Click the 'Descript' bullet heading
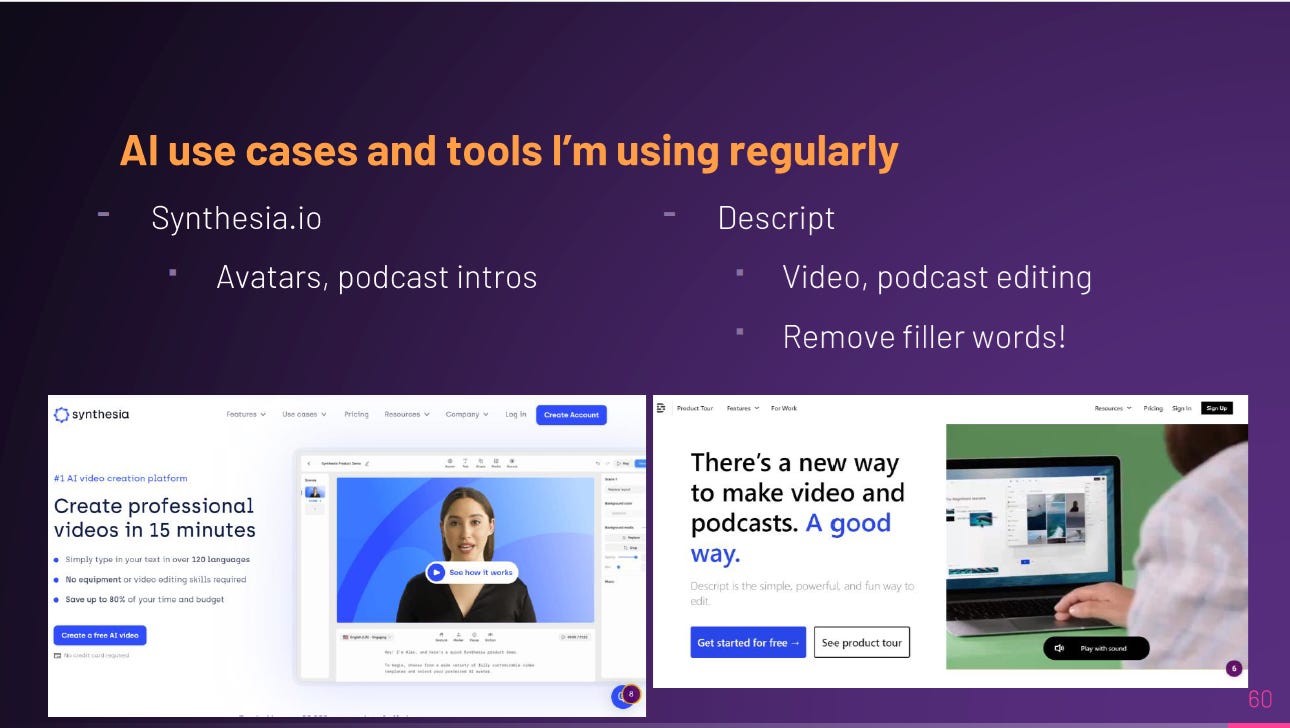The width and height of the screenshot is (1290, 728). 776,217
